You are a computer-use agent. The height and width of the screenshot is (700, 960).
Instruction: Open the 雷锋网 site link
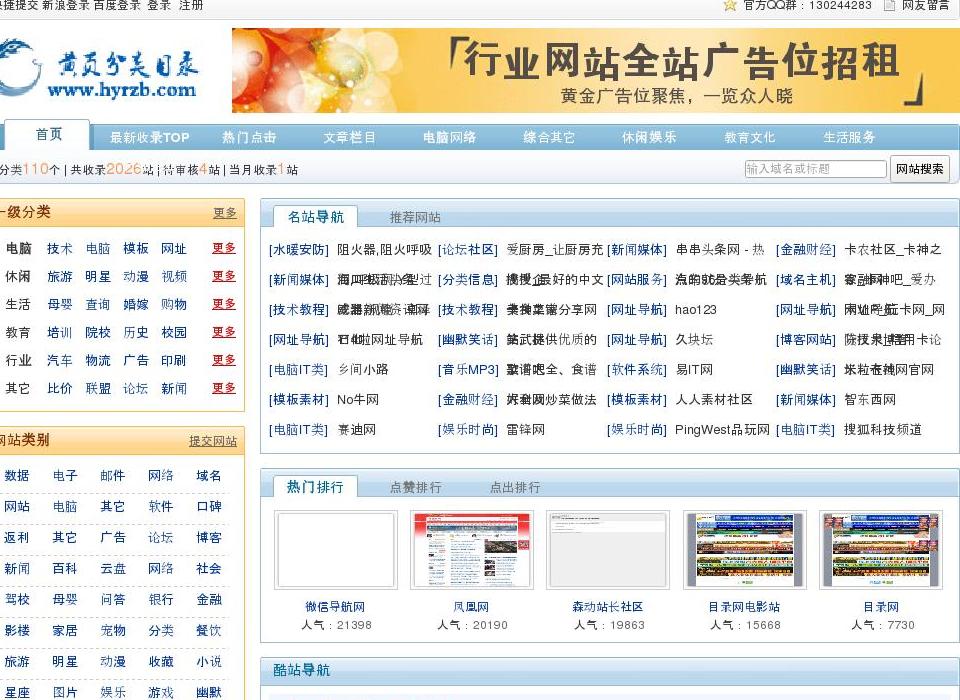pos(525,430)
